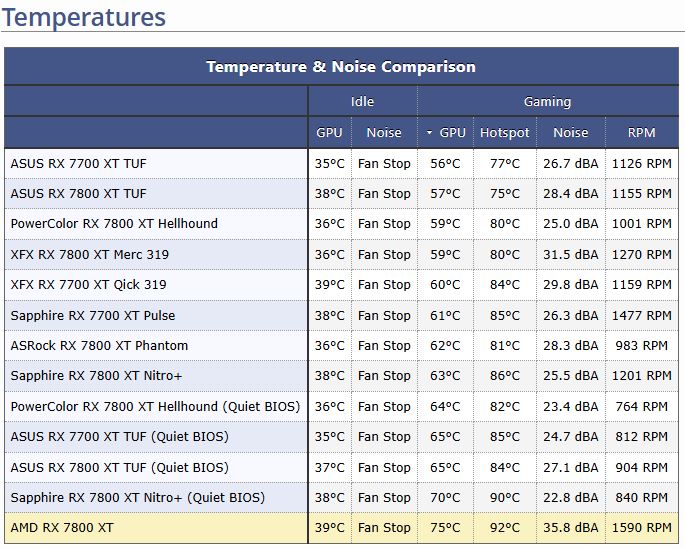This screenshot has height=549, width=685.
Task: Select ASUS RX 7800 XT TUF (Quiet BIOS)
Action: pyautogui.click(x=119, y=467)
